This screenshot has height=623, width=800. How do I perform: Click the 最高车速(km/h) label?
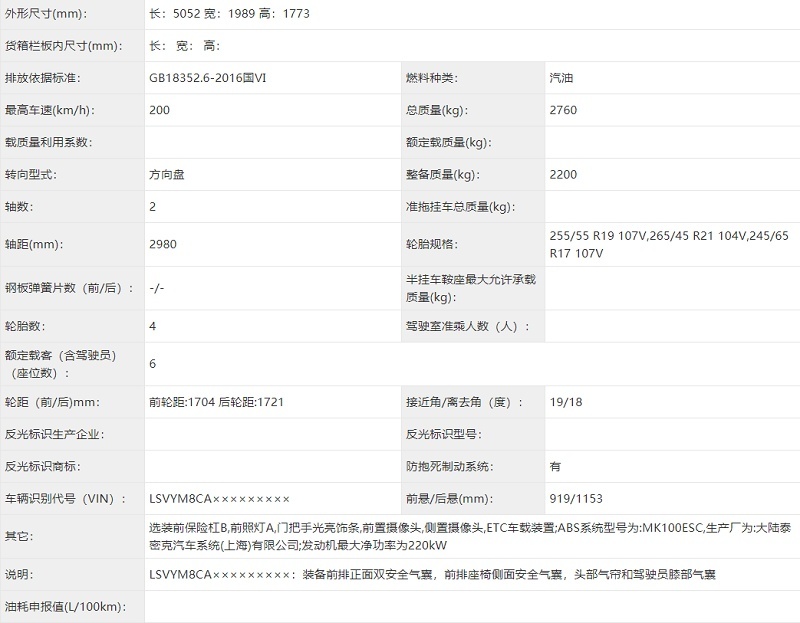click(50, 110)
